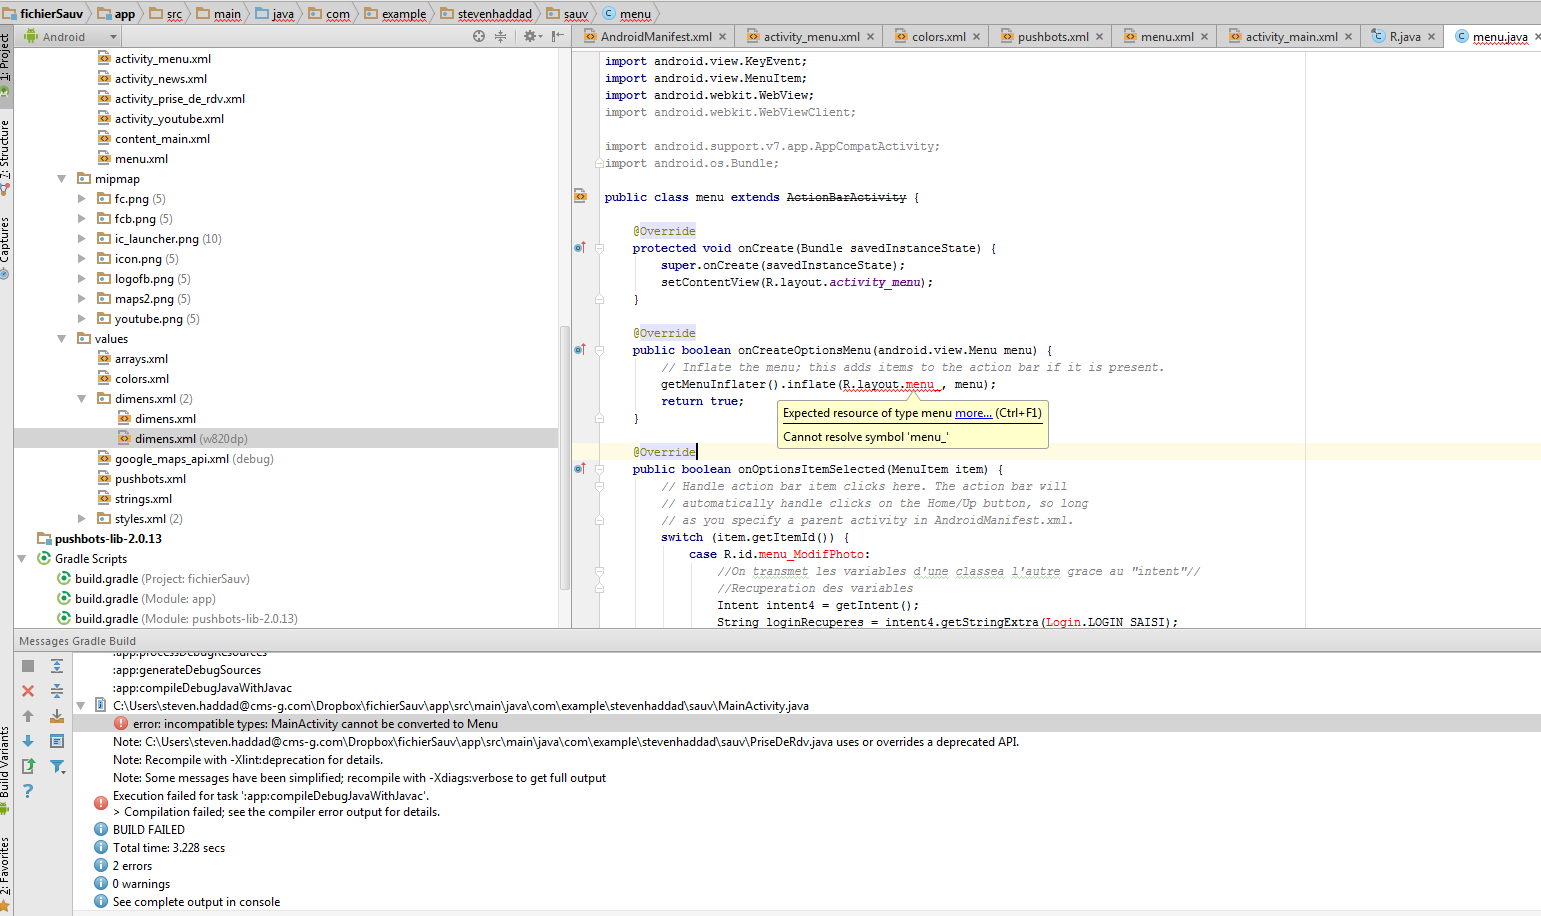Select strings.xml in the project tree
The image size is (1541, 916).
tap(143, 499)
